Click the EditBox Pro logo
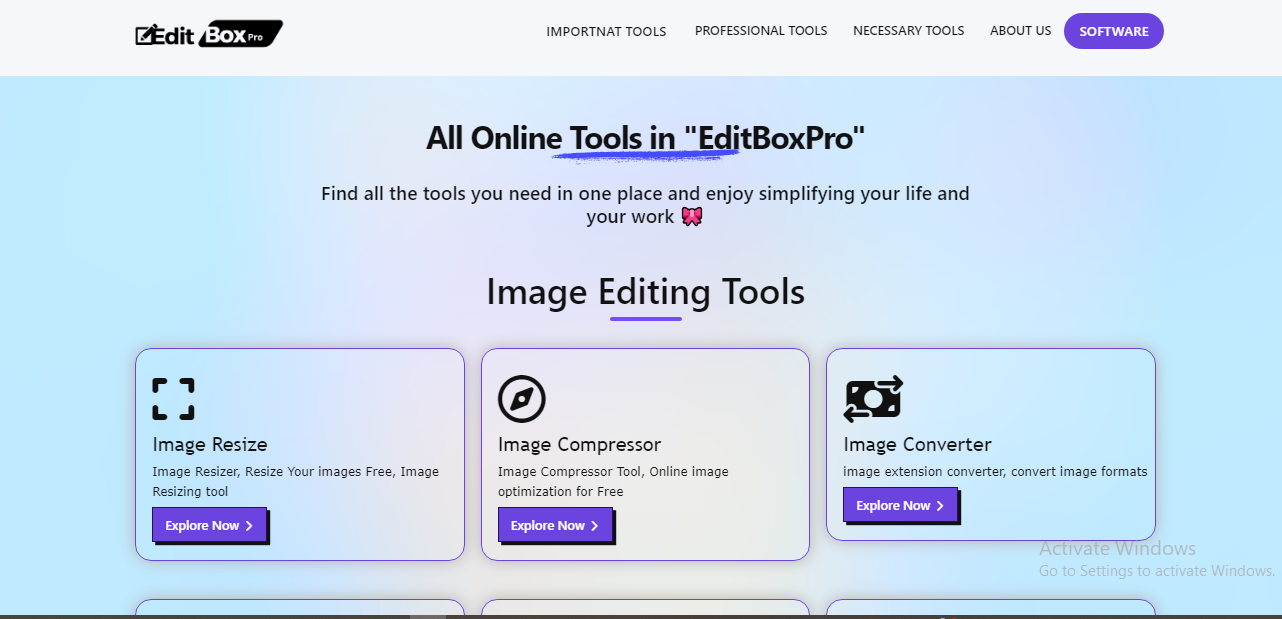Viewport: 1282px width, 619px height. tap(209, 34)
